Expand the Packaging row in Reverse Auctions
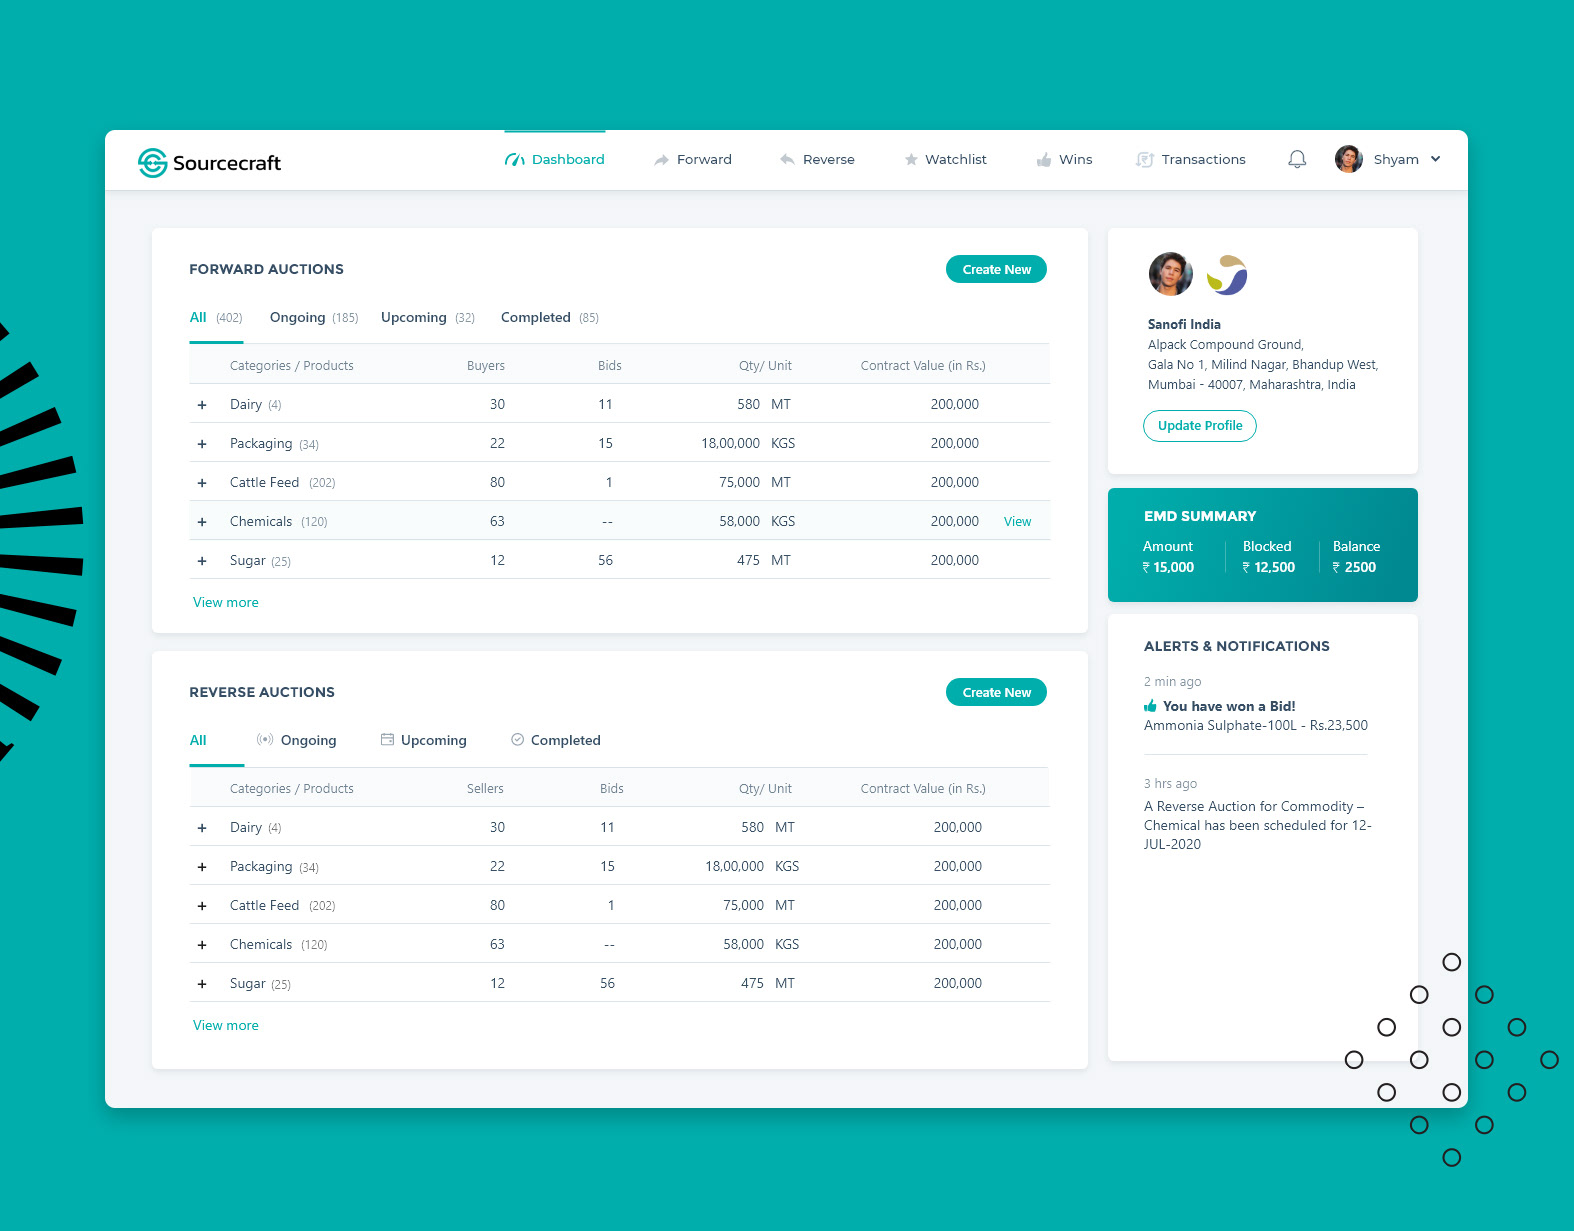1574x1231 pixels. point(202,867)
